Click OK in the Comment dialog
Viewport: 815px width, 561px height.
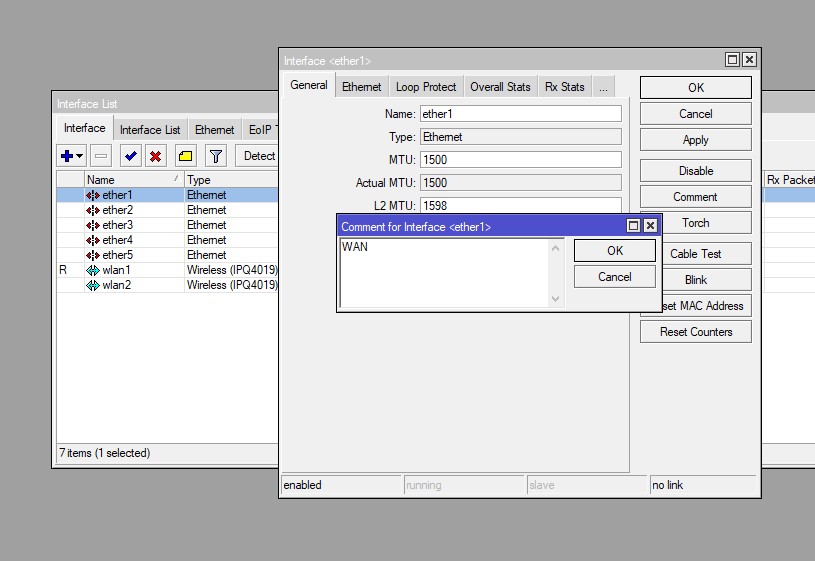615,251
